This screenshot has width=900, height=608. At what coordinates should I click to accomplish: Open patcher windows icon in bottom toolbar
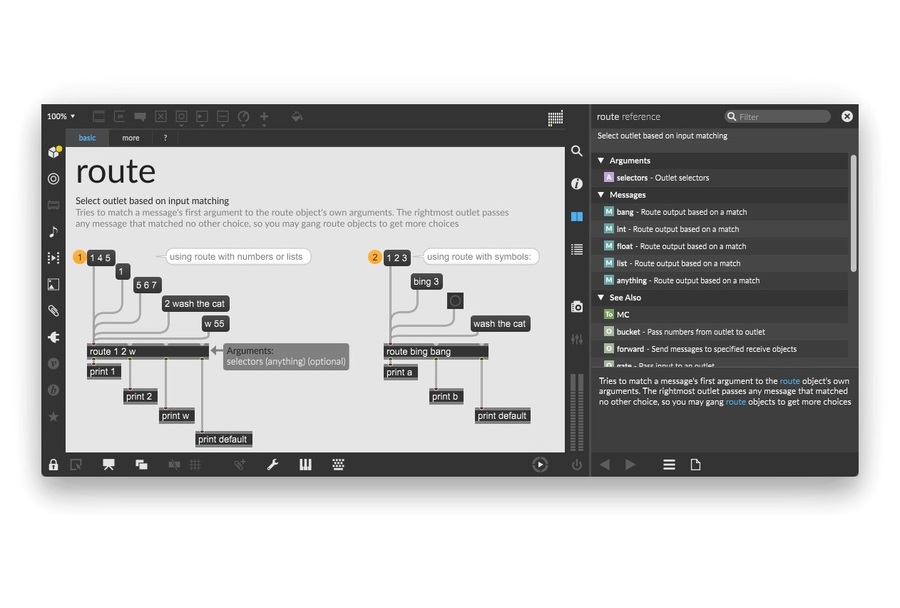(141, 464)
